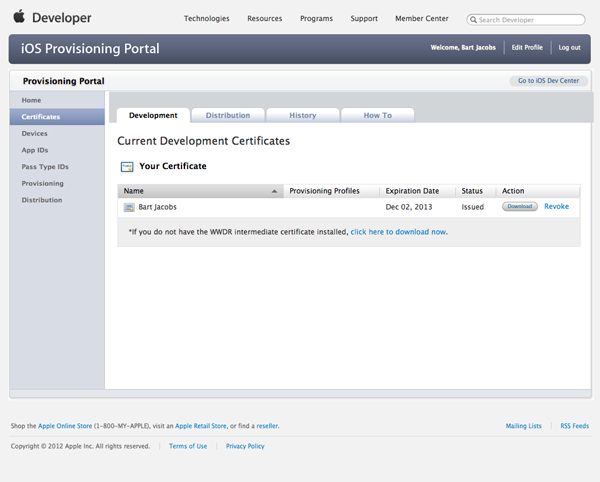Click the reseller link
Viewport: 600px width, 482px height.
tap(267, 426)
